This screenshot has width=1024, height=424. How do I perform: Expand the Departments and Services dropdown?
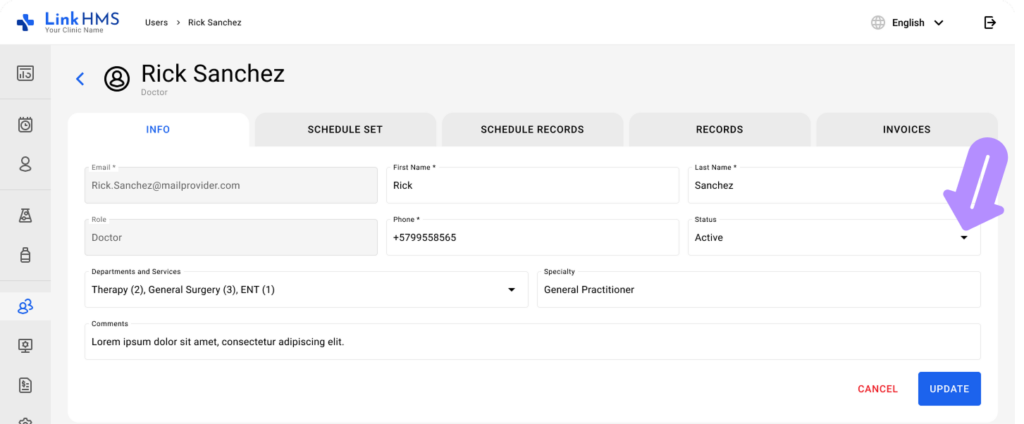point(306,289)
